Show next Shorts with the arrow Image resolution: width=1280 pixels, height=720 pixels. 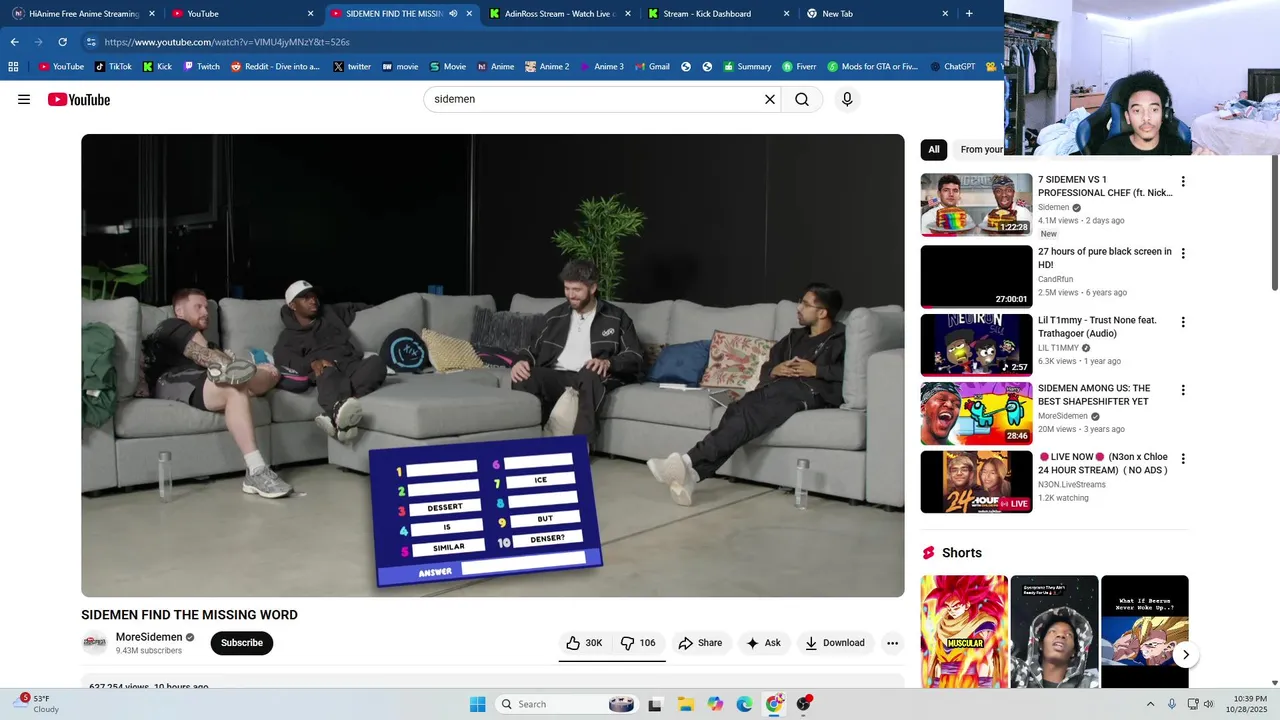(x=1185, y=655)
